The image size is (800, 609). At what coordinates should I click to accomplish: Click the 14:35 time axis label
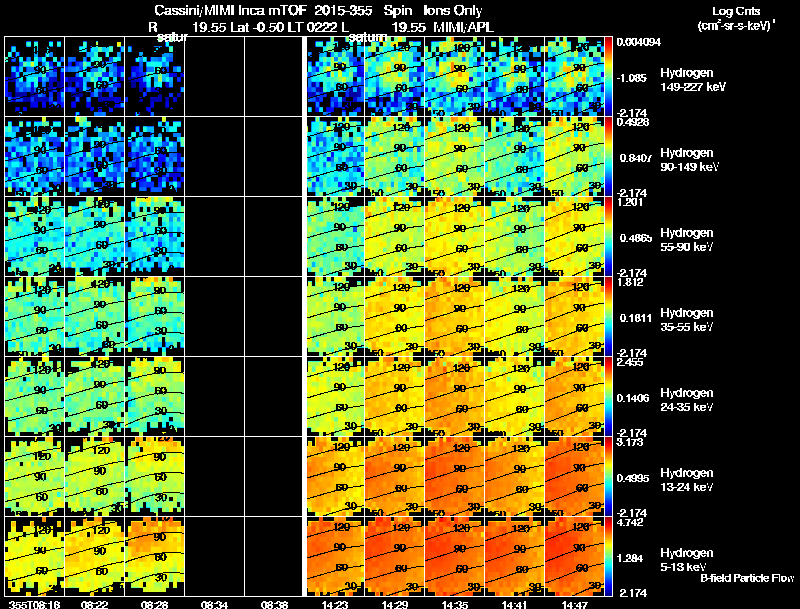[455, 604]
